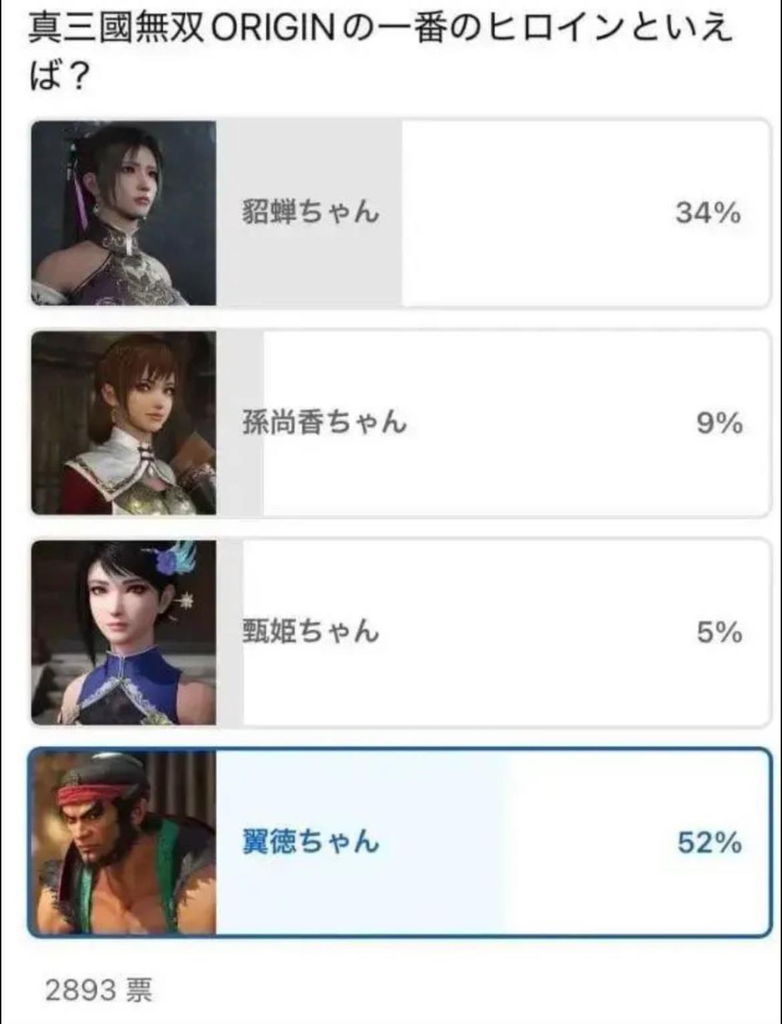Click the 貂蝉ちゃん label text
The image size is (782, 1024).
pos(310,212)
